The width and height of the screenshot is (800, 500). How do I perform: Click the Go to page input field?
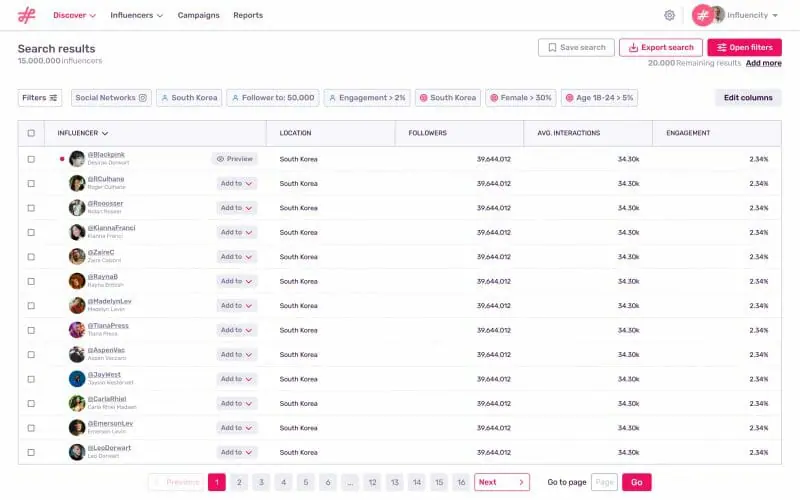tap(604, 482)
